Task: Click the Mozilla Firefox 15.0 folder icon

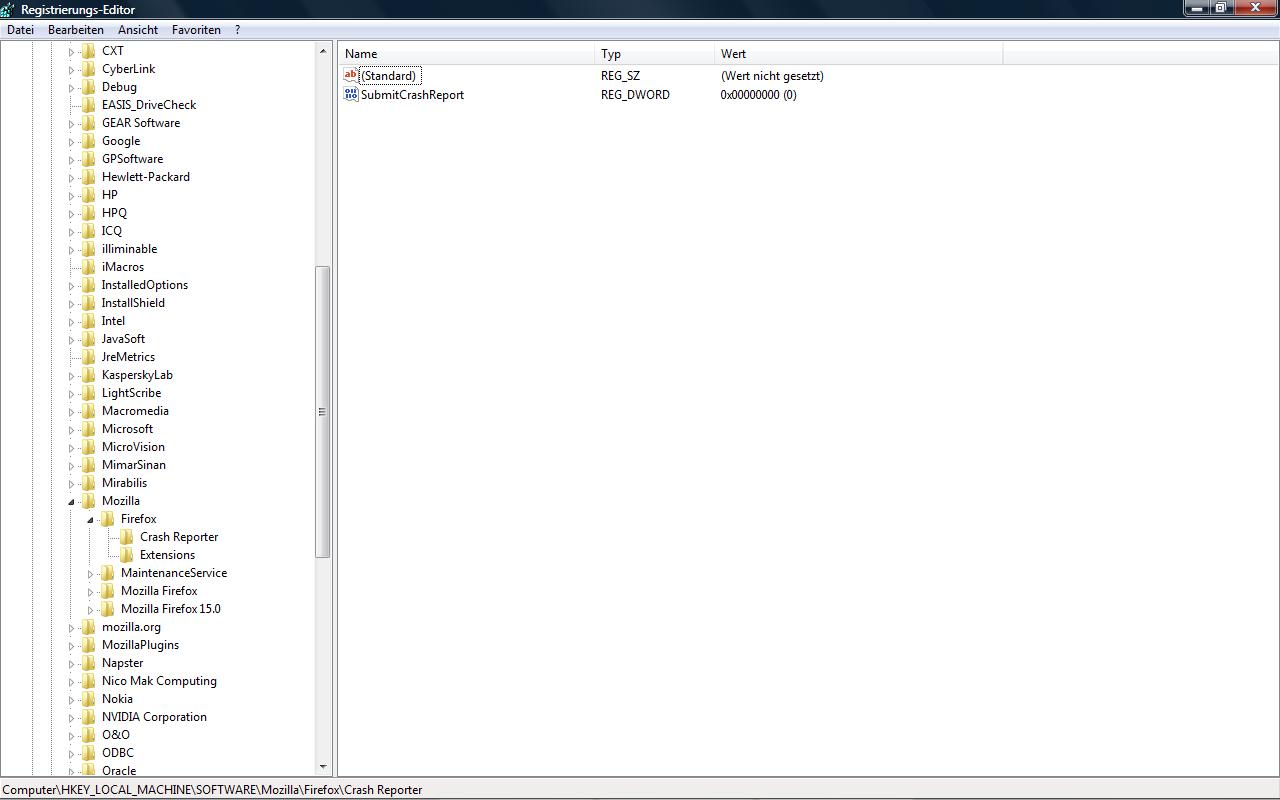Action: [108, 609]
